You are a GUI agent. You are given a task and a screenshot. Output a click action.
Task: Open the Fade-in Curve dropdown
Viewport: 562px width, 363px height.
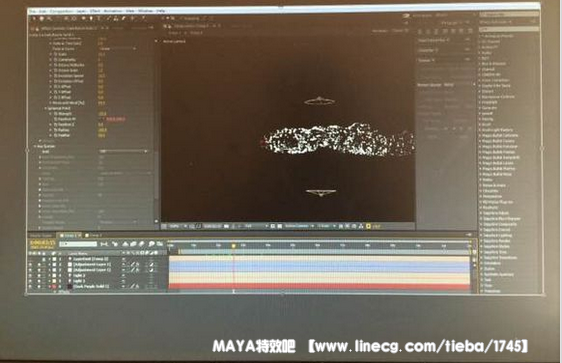click(118, 49)
